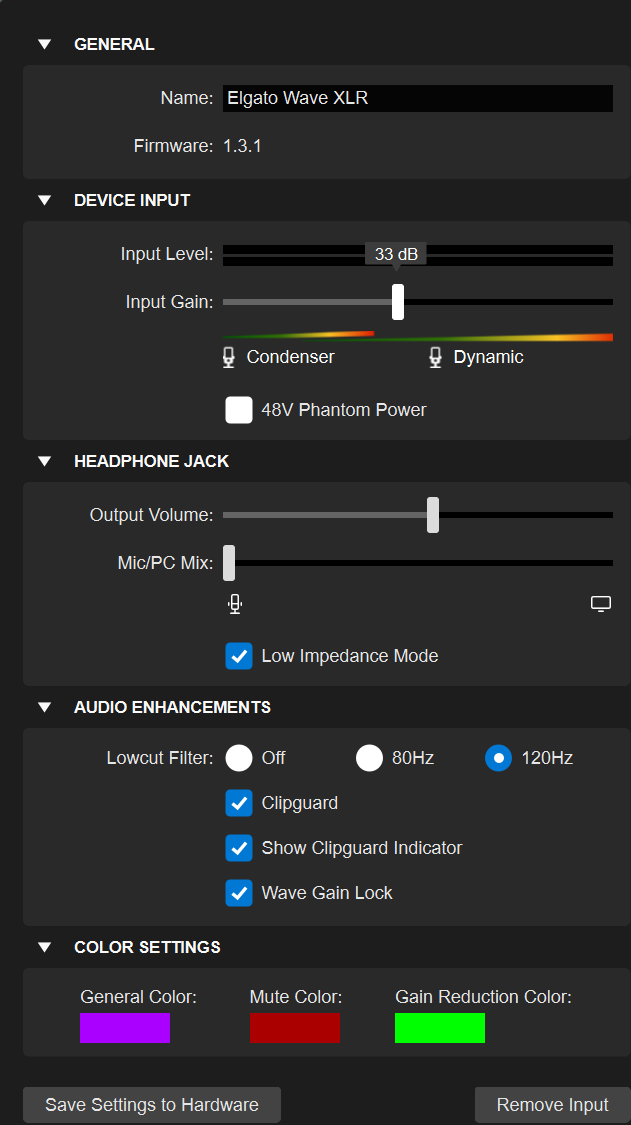This screenshot has width=631, height=1125.
Task: Disable Low Impedance Mode checkbox
Action: pos(239,656)
